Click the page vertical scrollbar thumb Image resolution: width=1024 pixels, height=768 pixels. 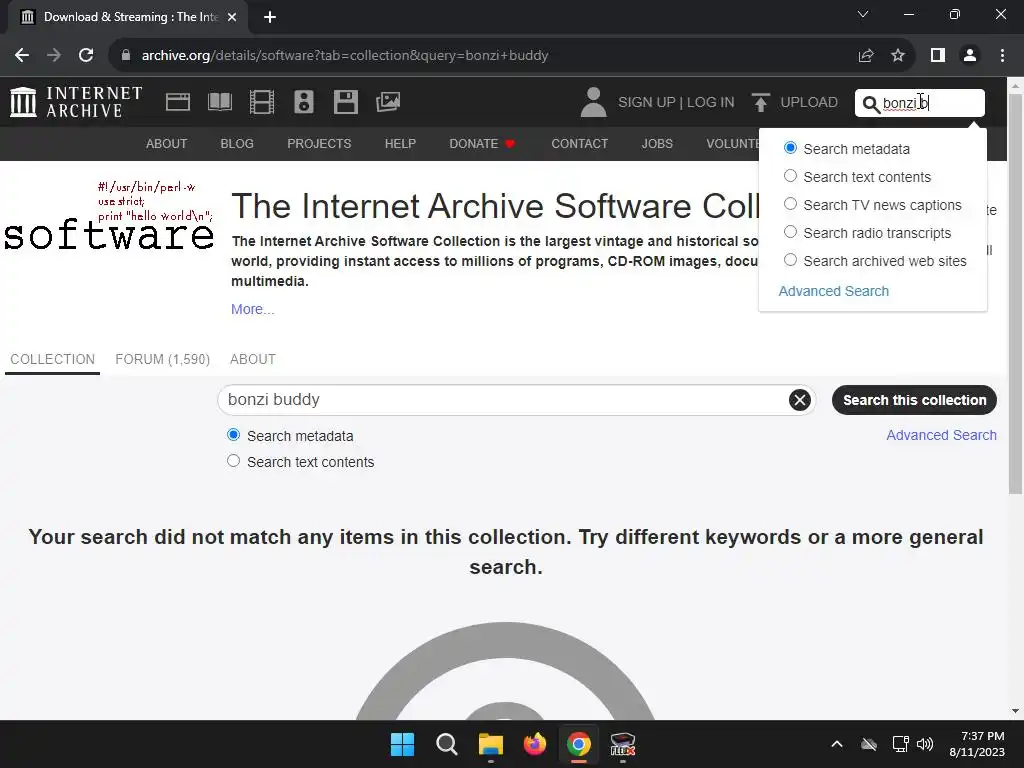[1016, 294]
